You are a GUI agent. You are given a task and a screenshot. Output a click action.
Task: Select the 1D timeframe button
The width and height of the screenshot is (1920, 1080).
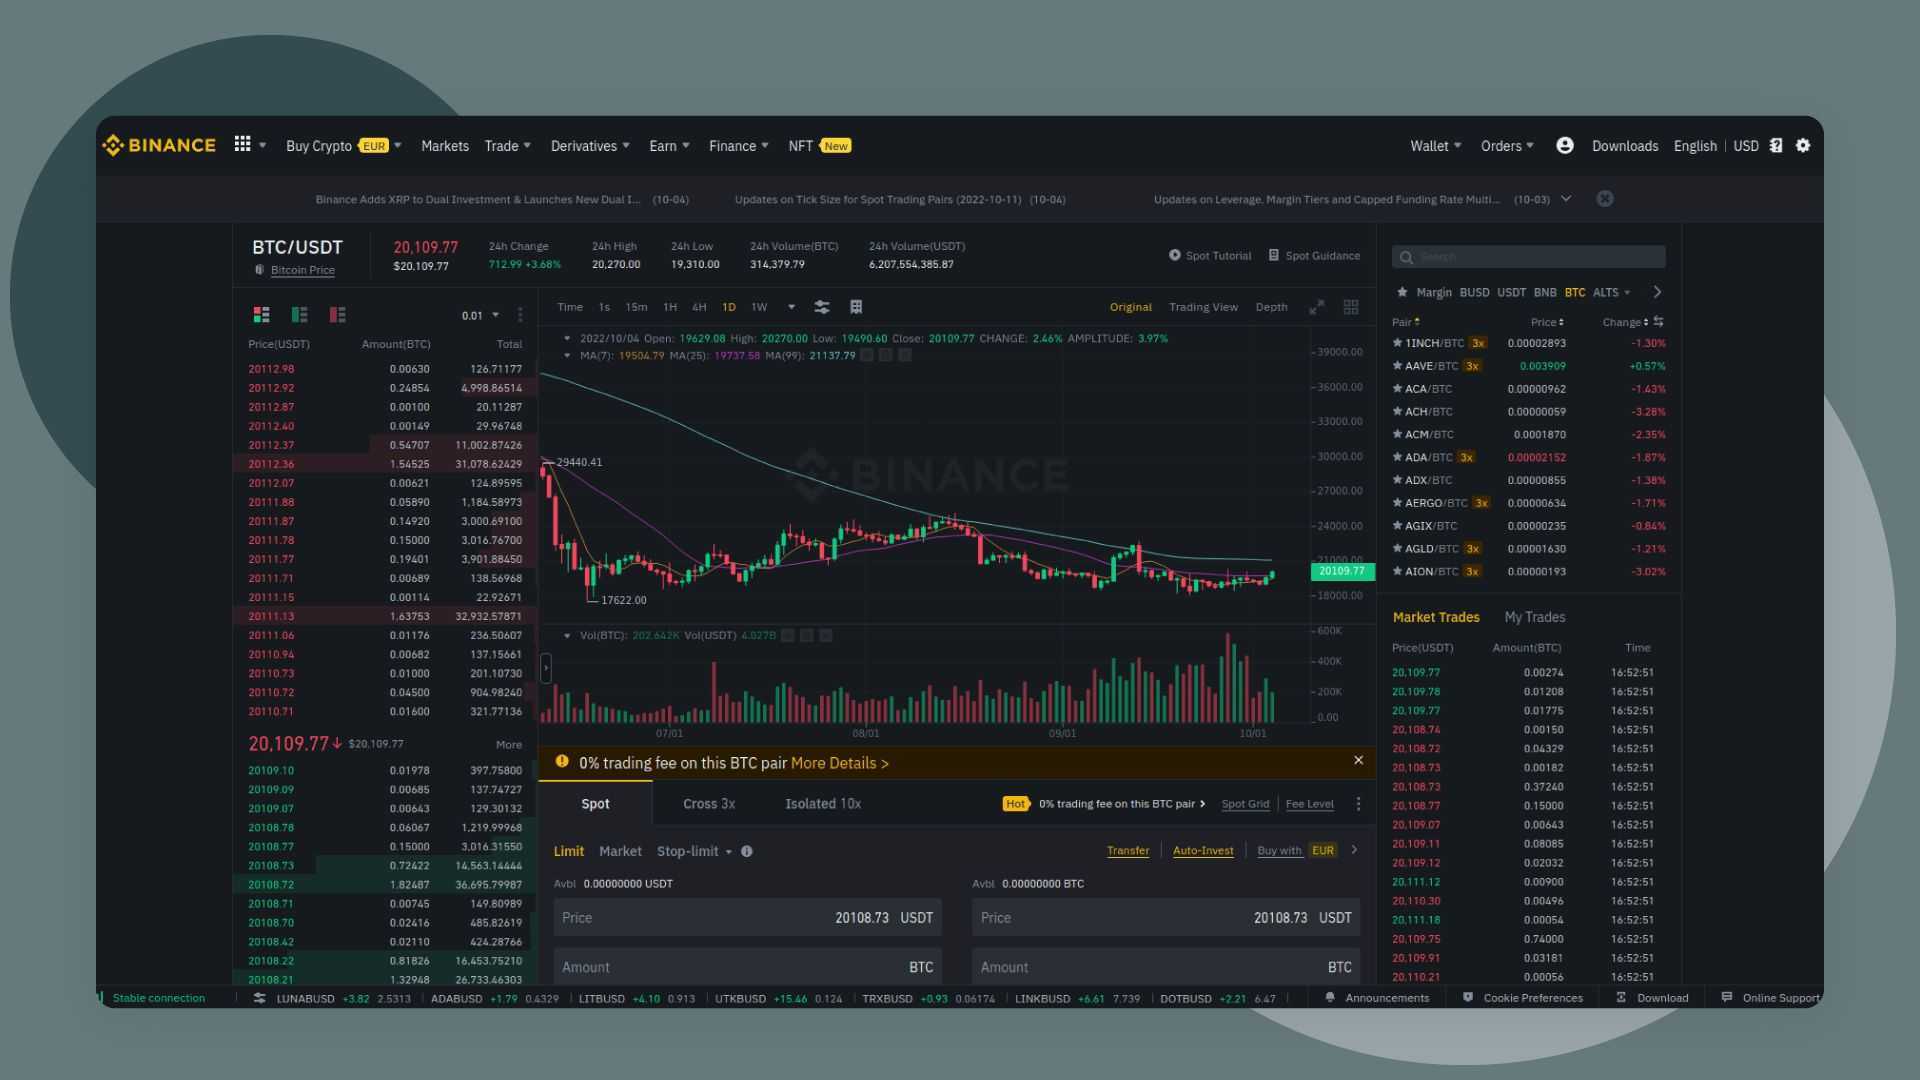click(729, 307)
